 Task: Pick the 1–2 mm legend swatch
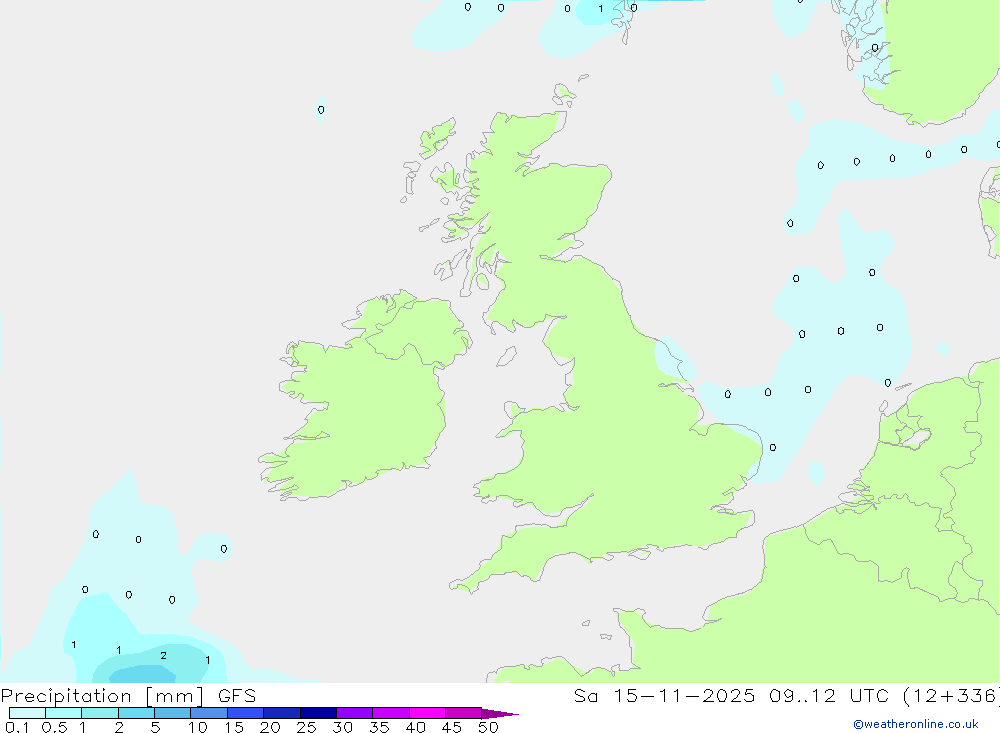100,713
